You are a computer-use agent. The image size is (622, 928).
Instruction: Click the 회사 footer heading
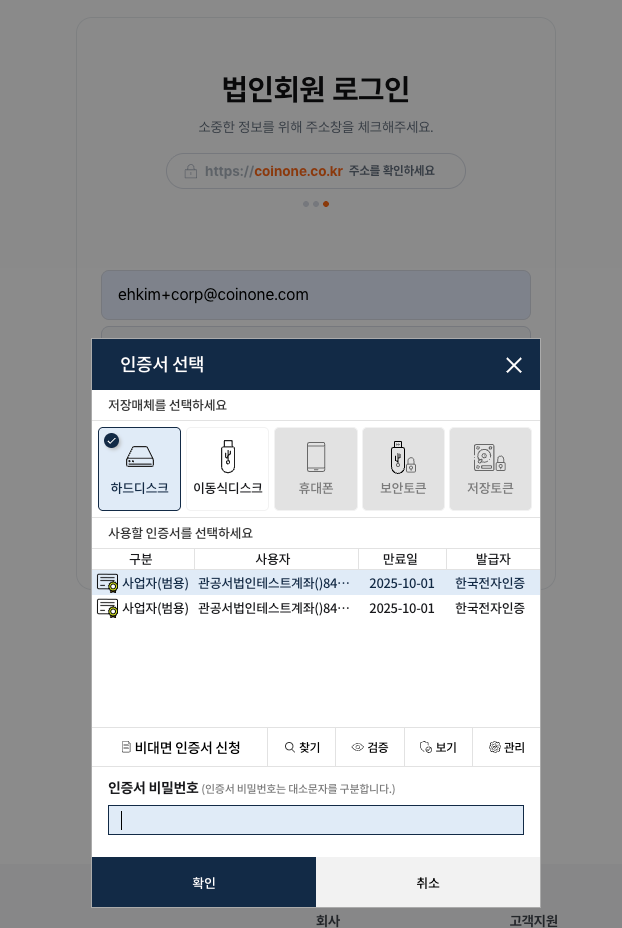tap(327, 920)
